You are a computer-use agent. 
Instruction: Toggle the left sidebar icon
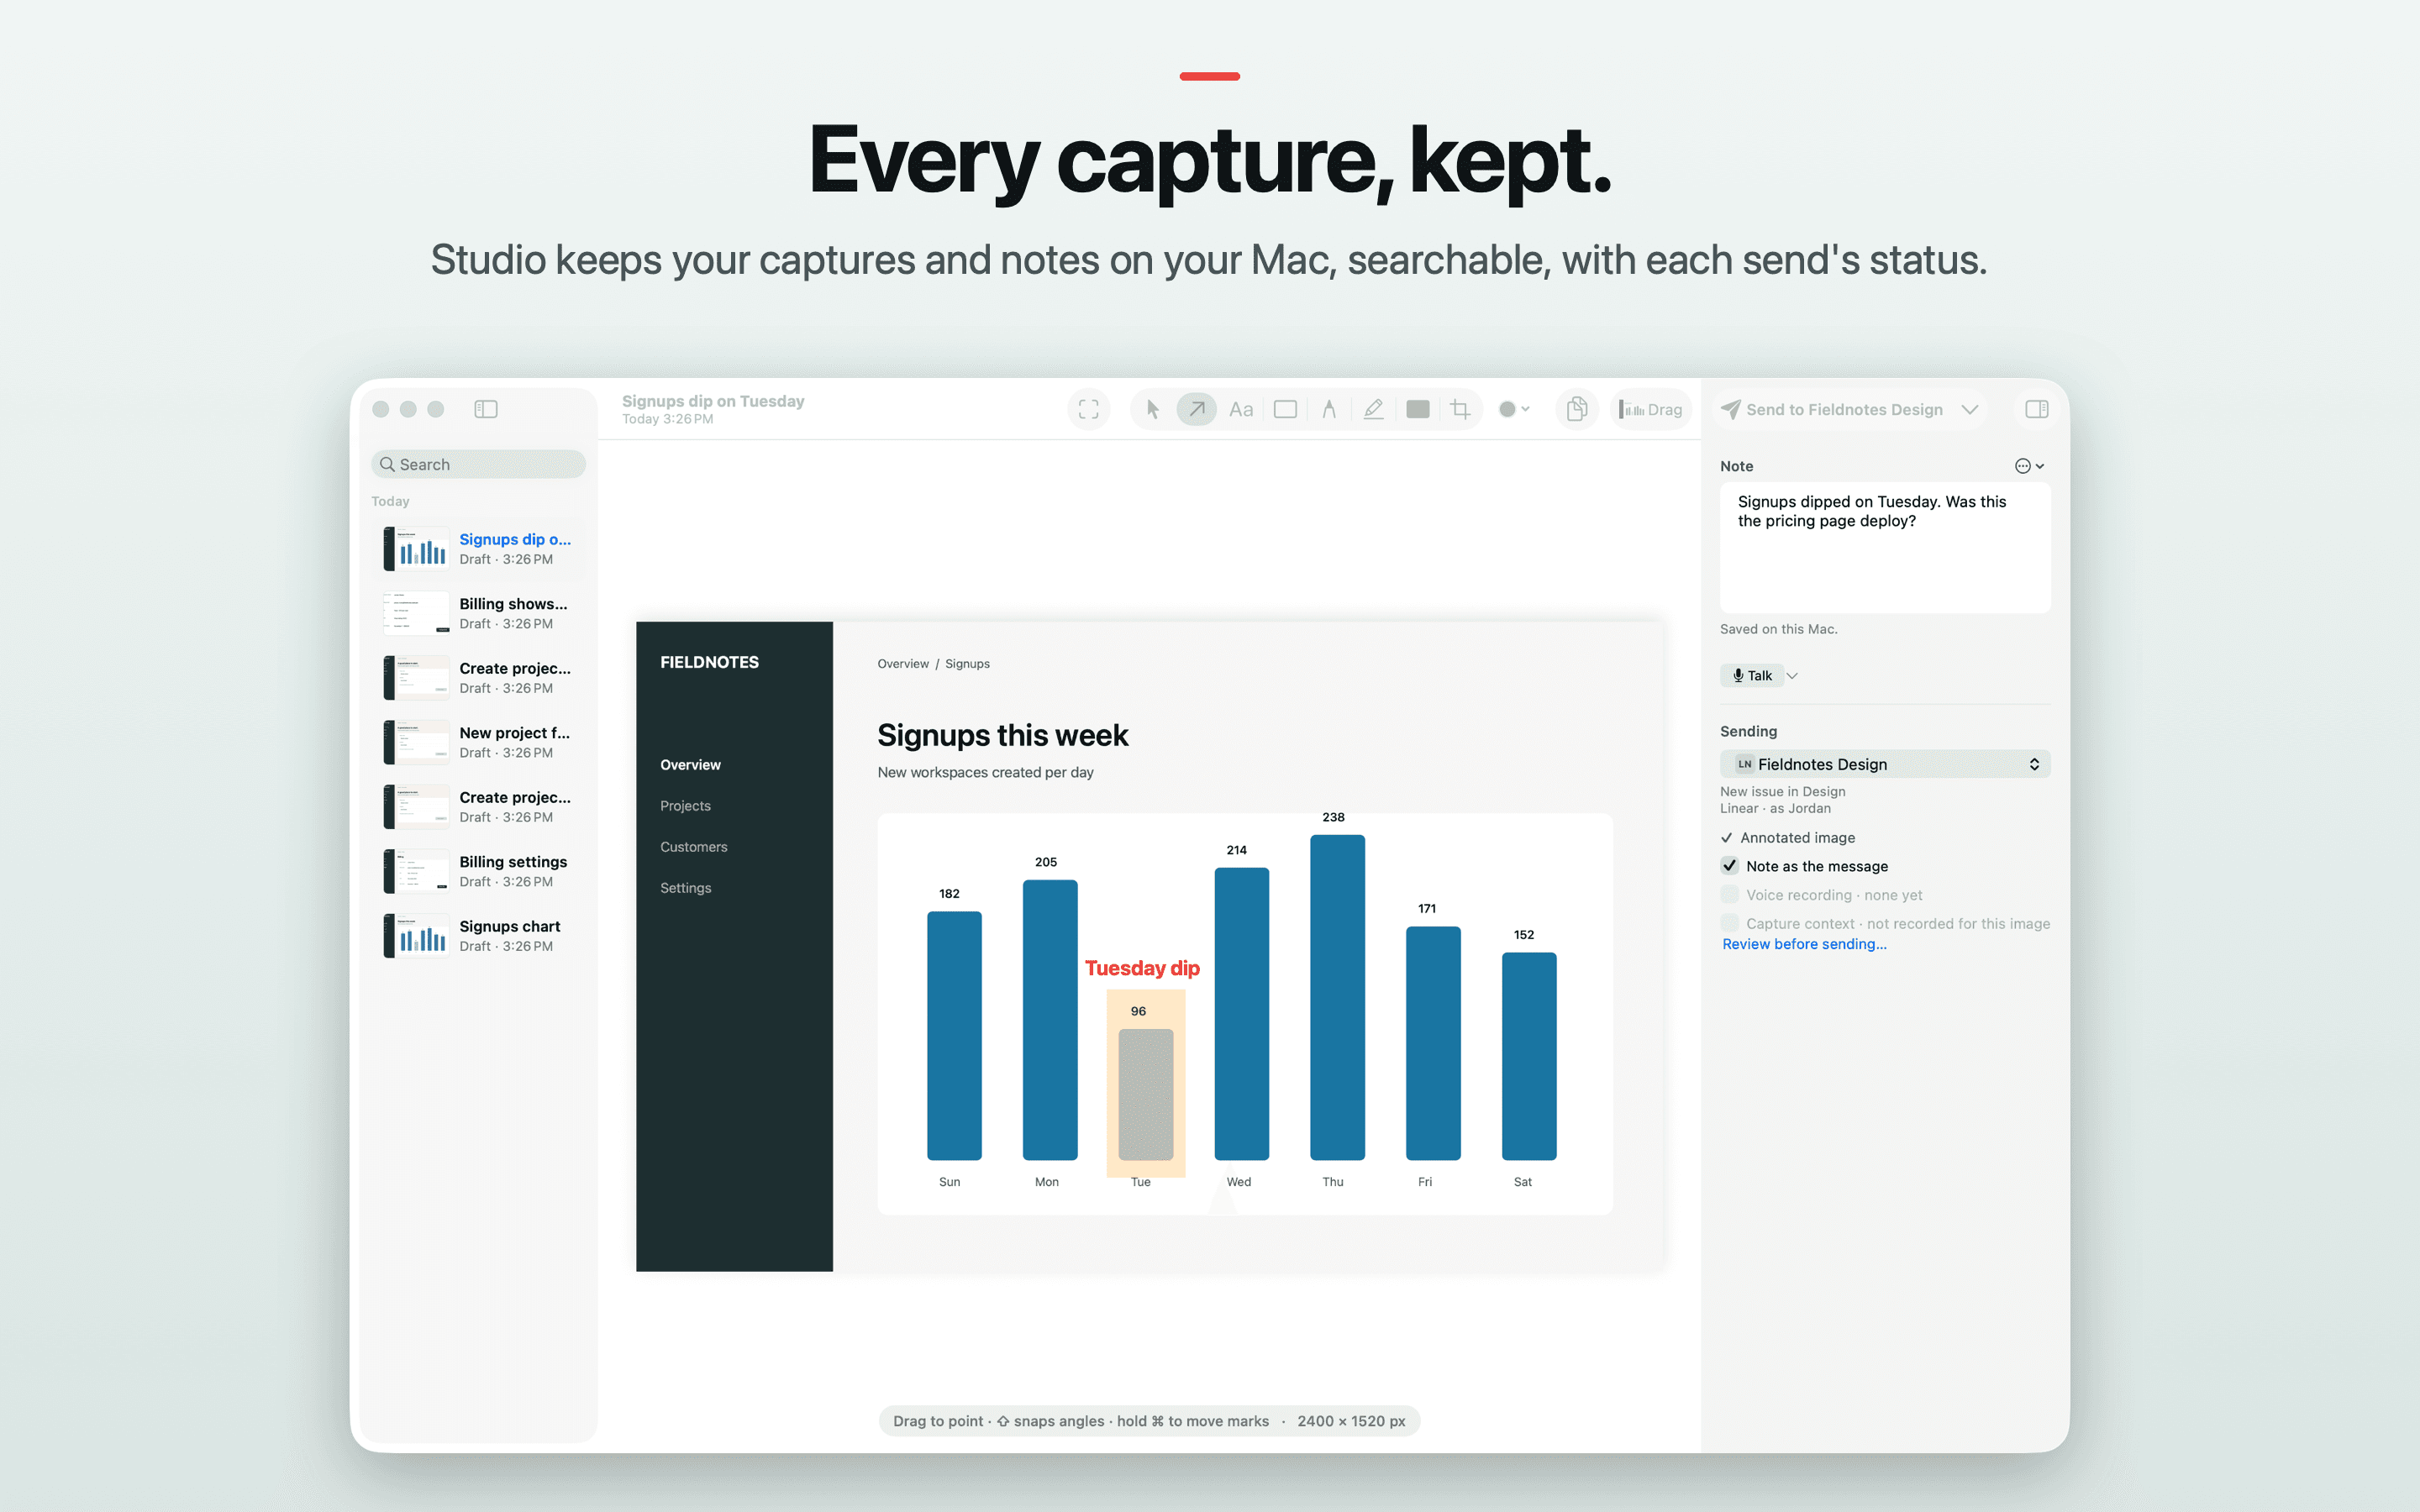tap(485, 409)
